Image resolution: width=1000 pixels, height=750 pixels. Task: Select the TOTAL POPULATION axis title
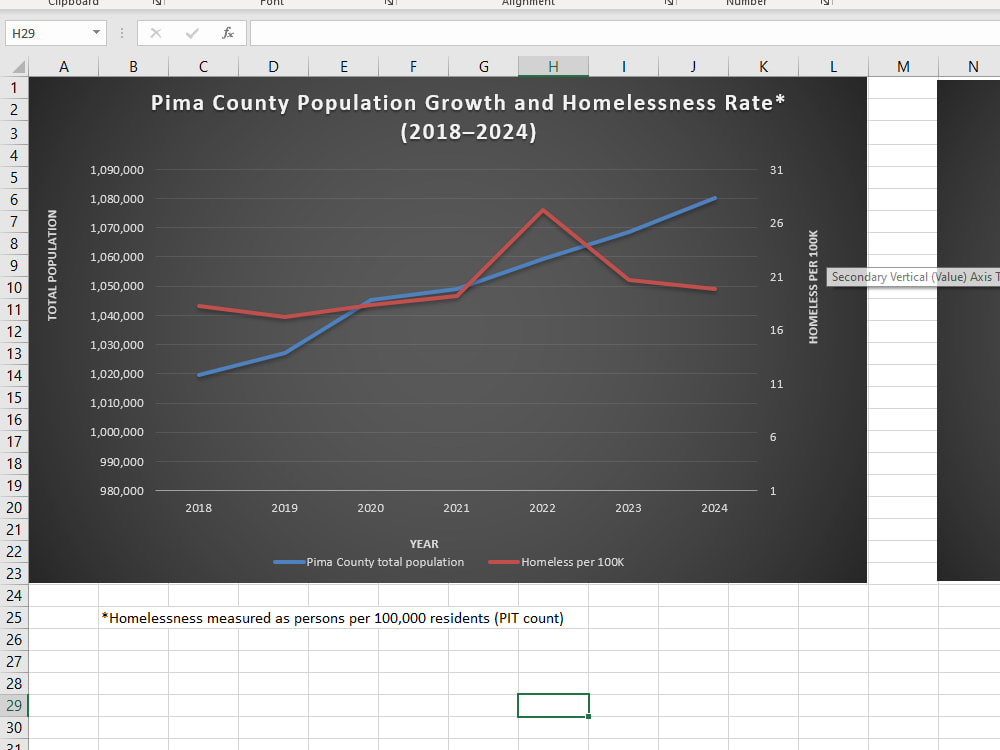pos(52,265)
